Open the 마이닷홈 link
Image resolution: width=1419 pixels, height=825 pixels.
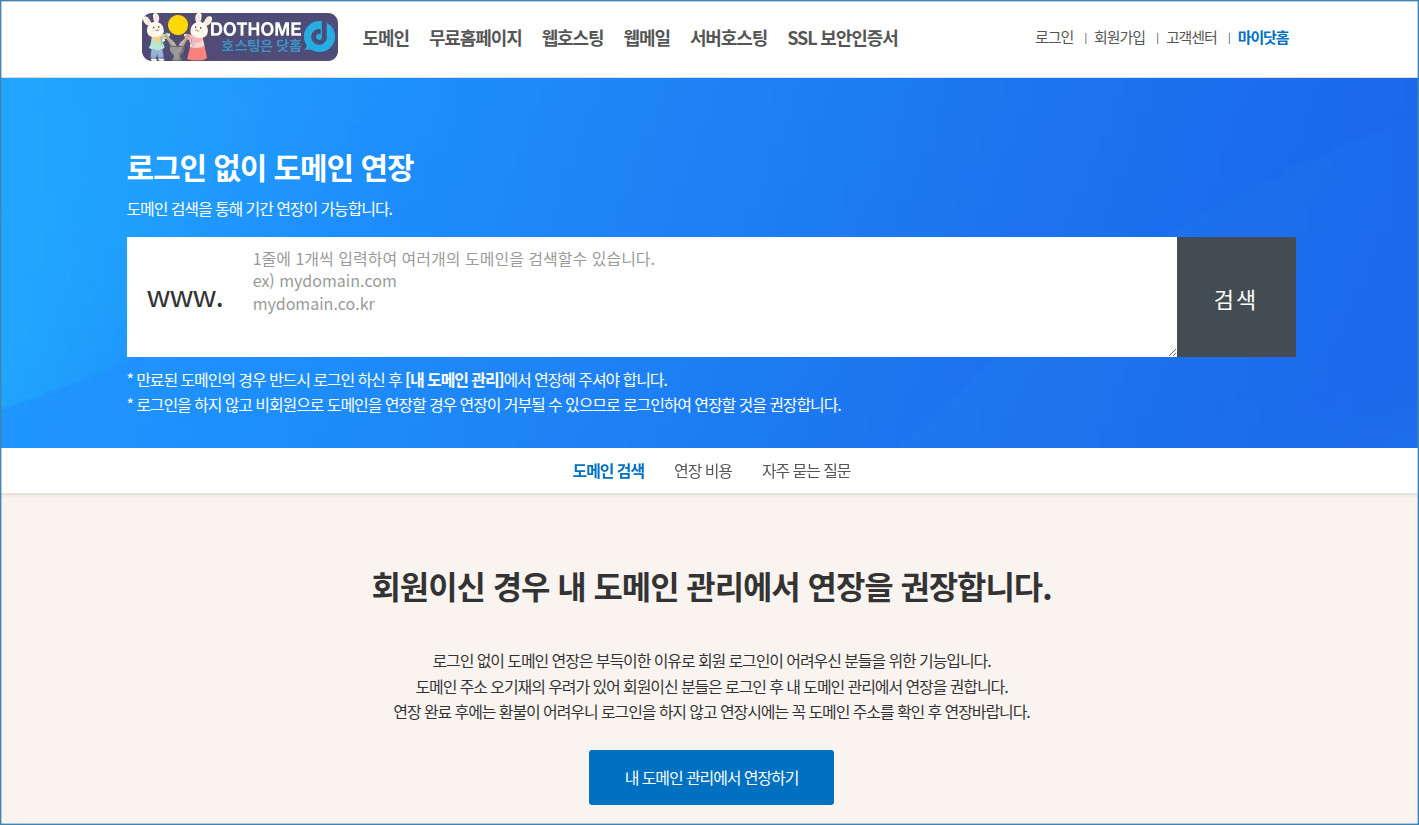[x=1263, y=38]
